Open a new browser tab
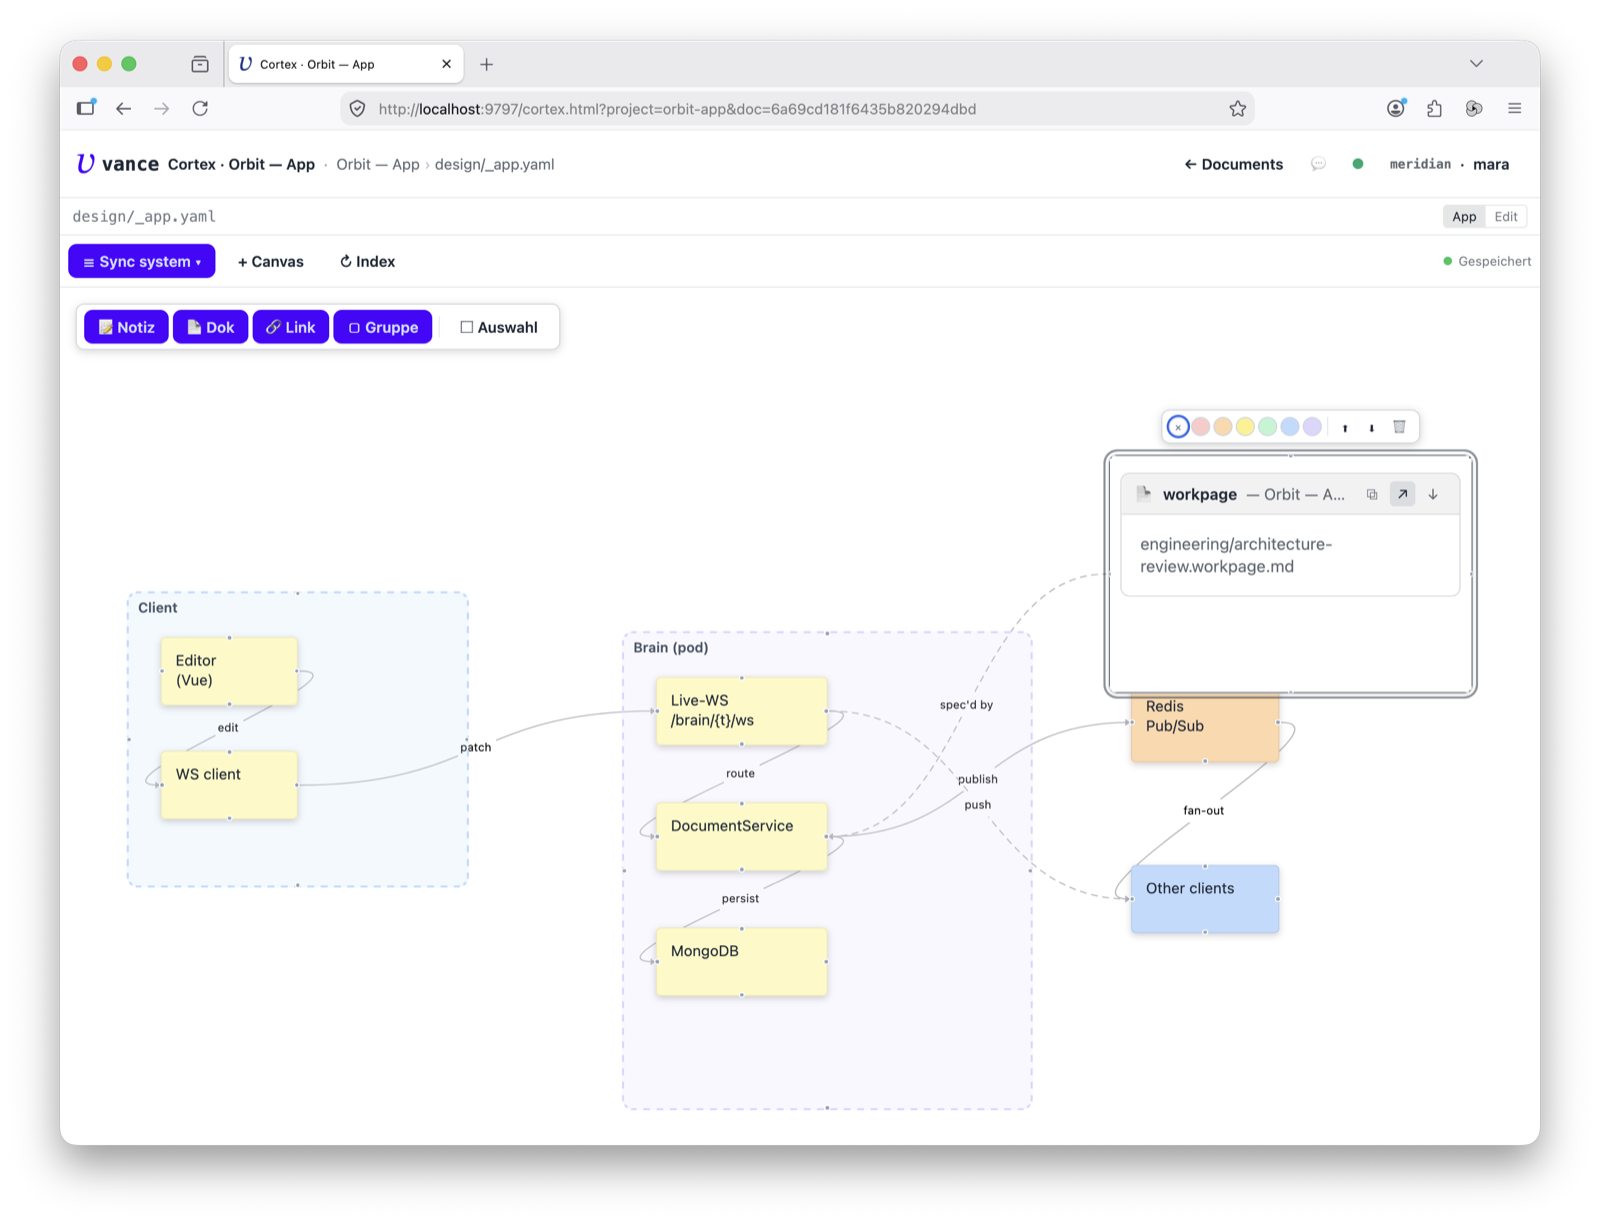 pyautogui.click(x=486, y=64)
